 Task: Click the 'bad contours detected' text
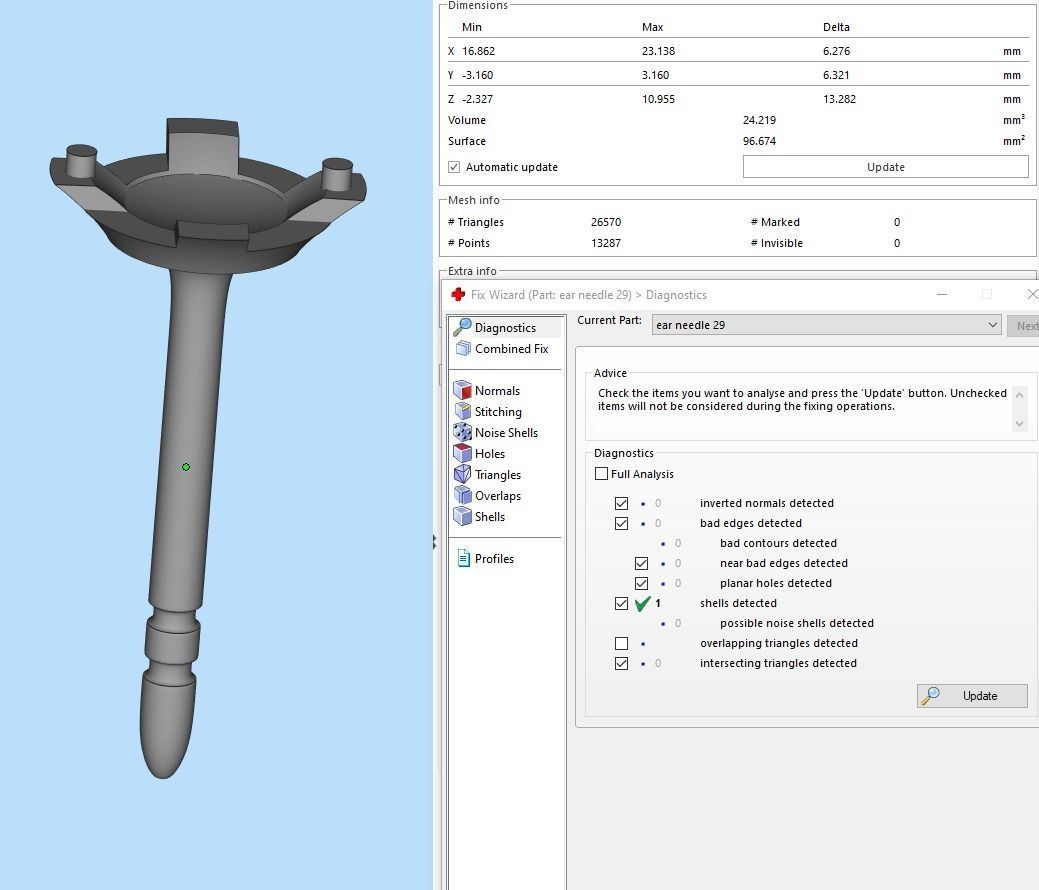(778, 543)
